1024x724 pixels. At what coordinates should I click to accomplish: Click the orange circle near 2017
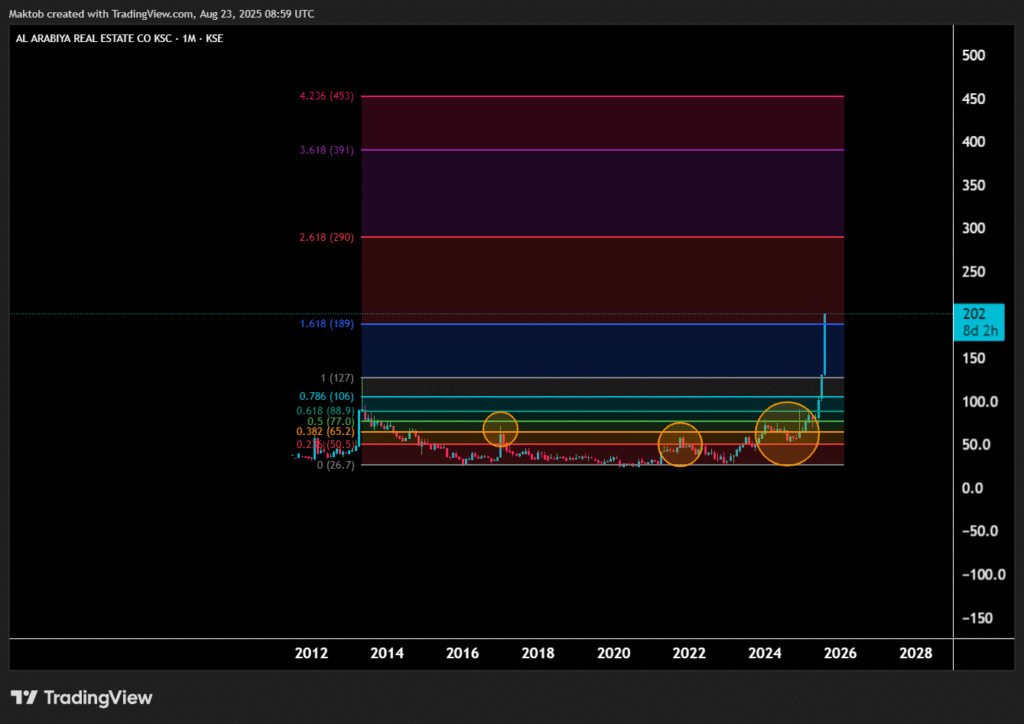500,429
